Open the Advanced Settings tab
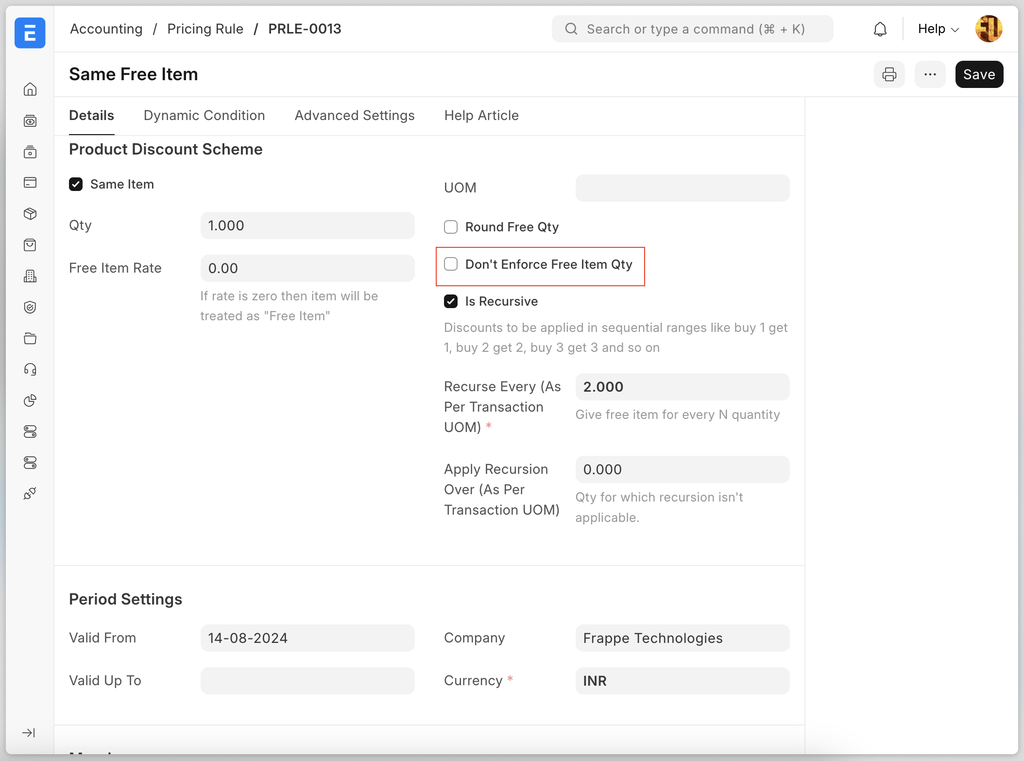 coord(354,115)
